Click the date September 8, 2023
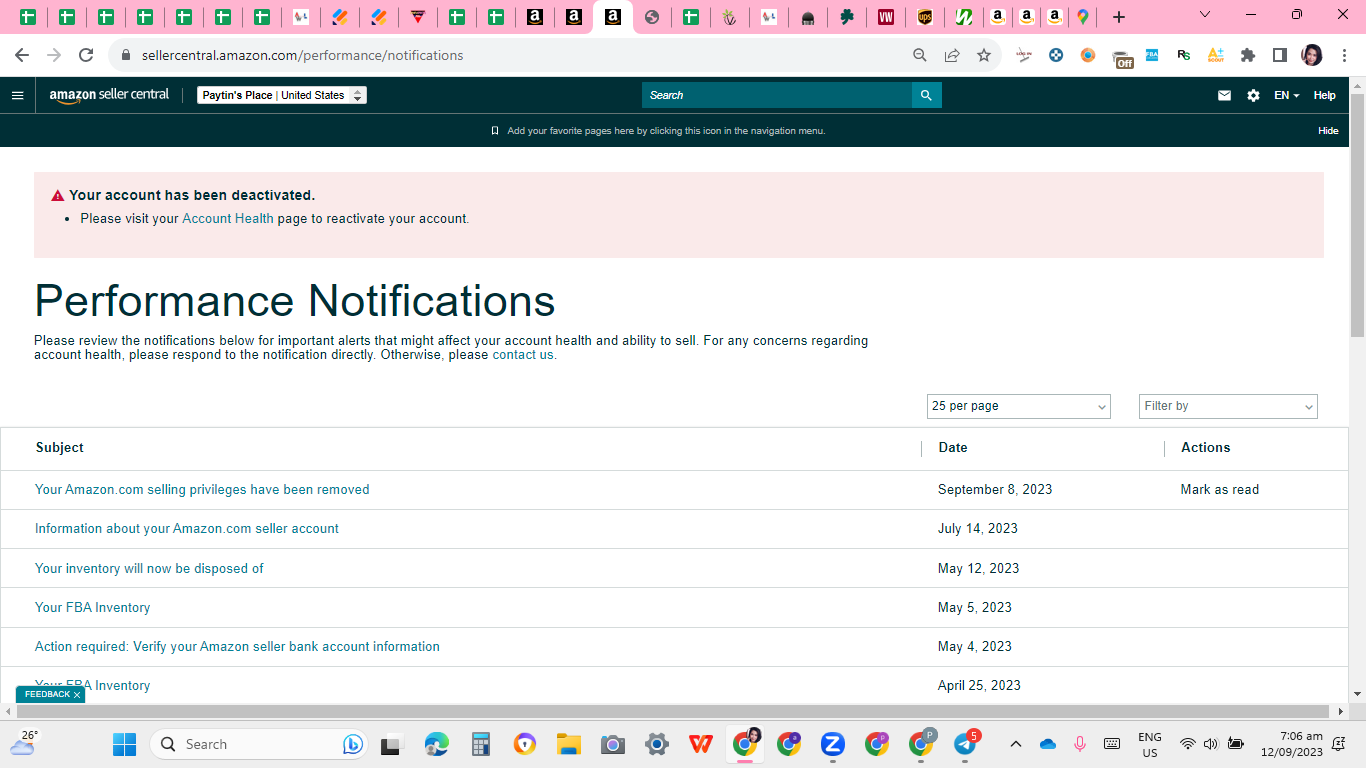The image size is (1366, 768). (x=995, y=490)
